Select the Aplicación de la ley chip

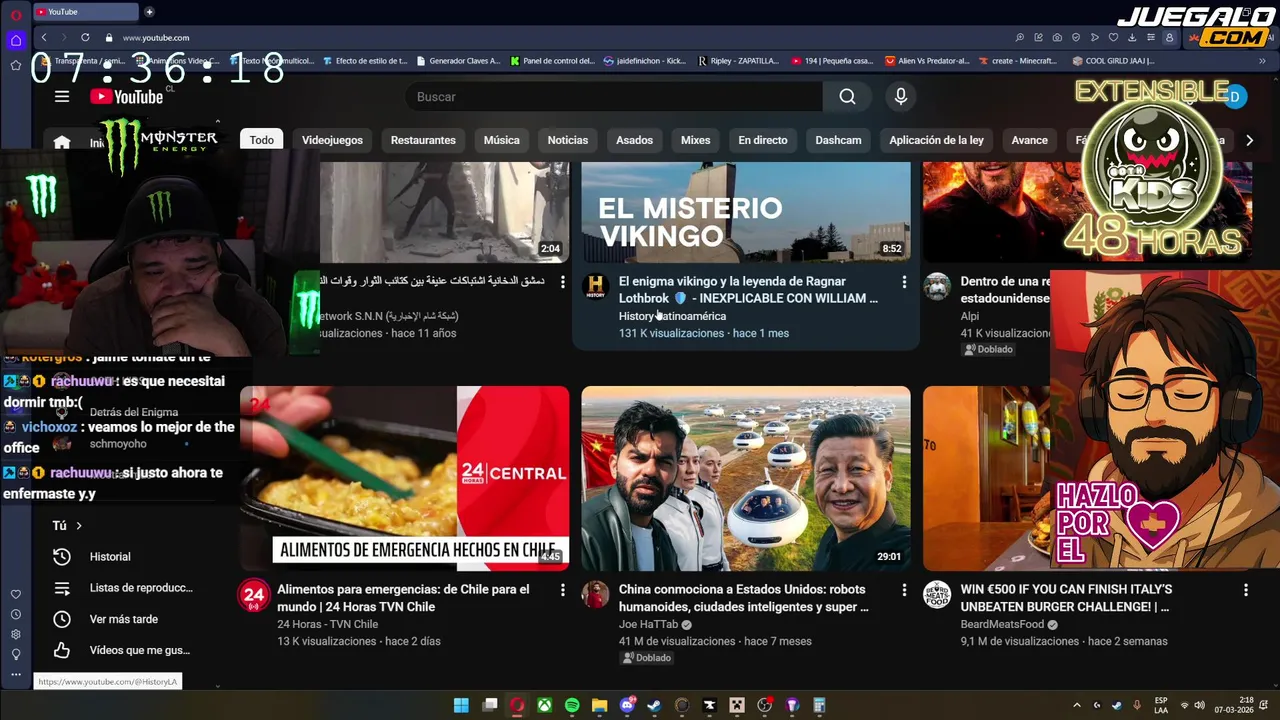[936, 140]
